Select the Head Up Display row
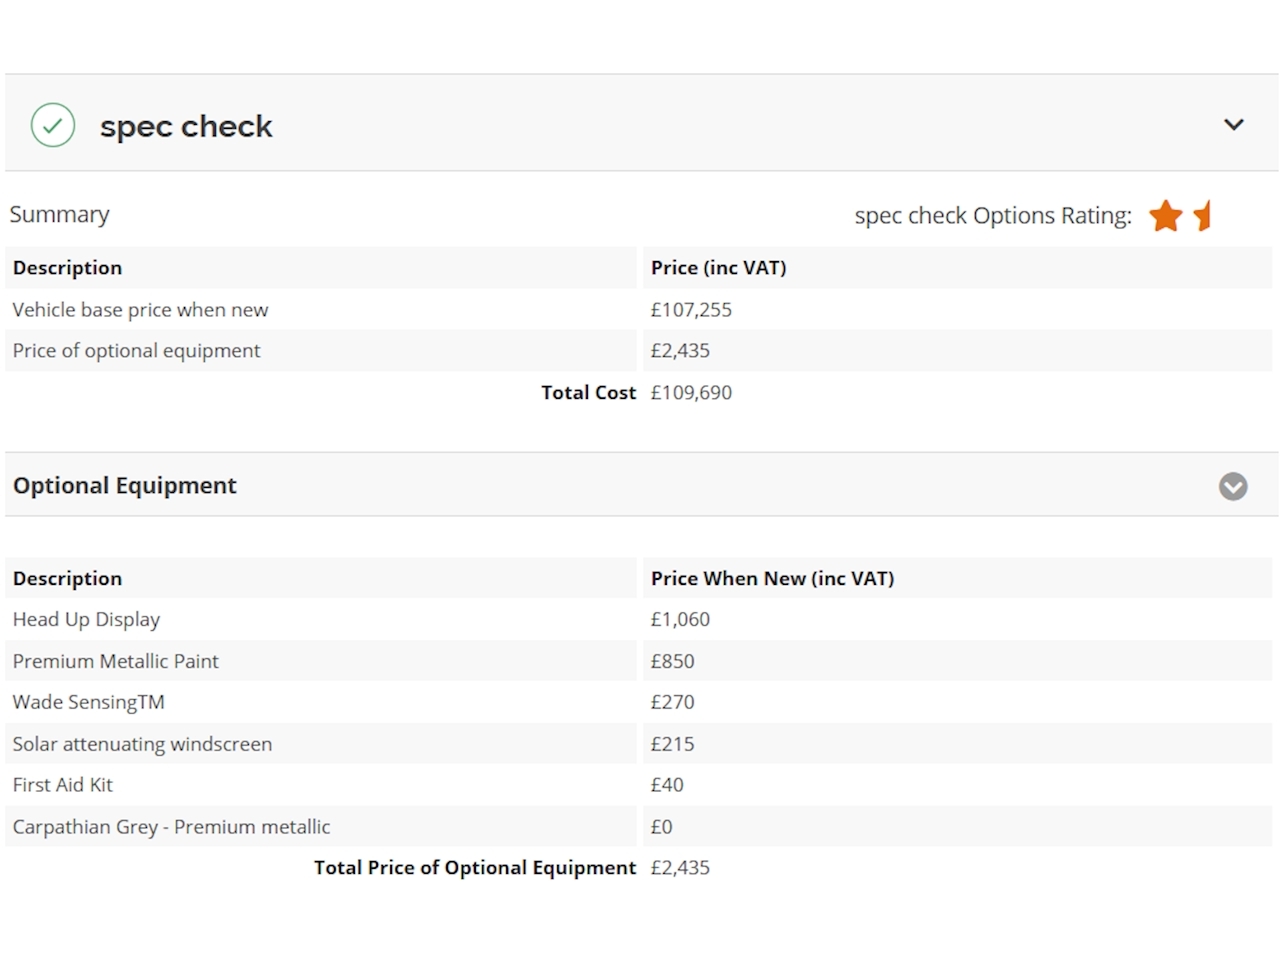This screenshot has height=960, width=1280. click(639, 619)
